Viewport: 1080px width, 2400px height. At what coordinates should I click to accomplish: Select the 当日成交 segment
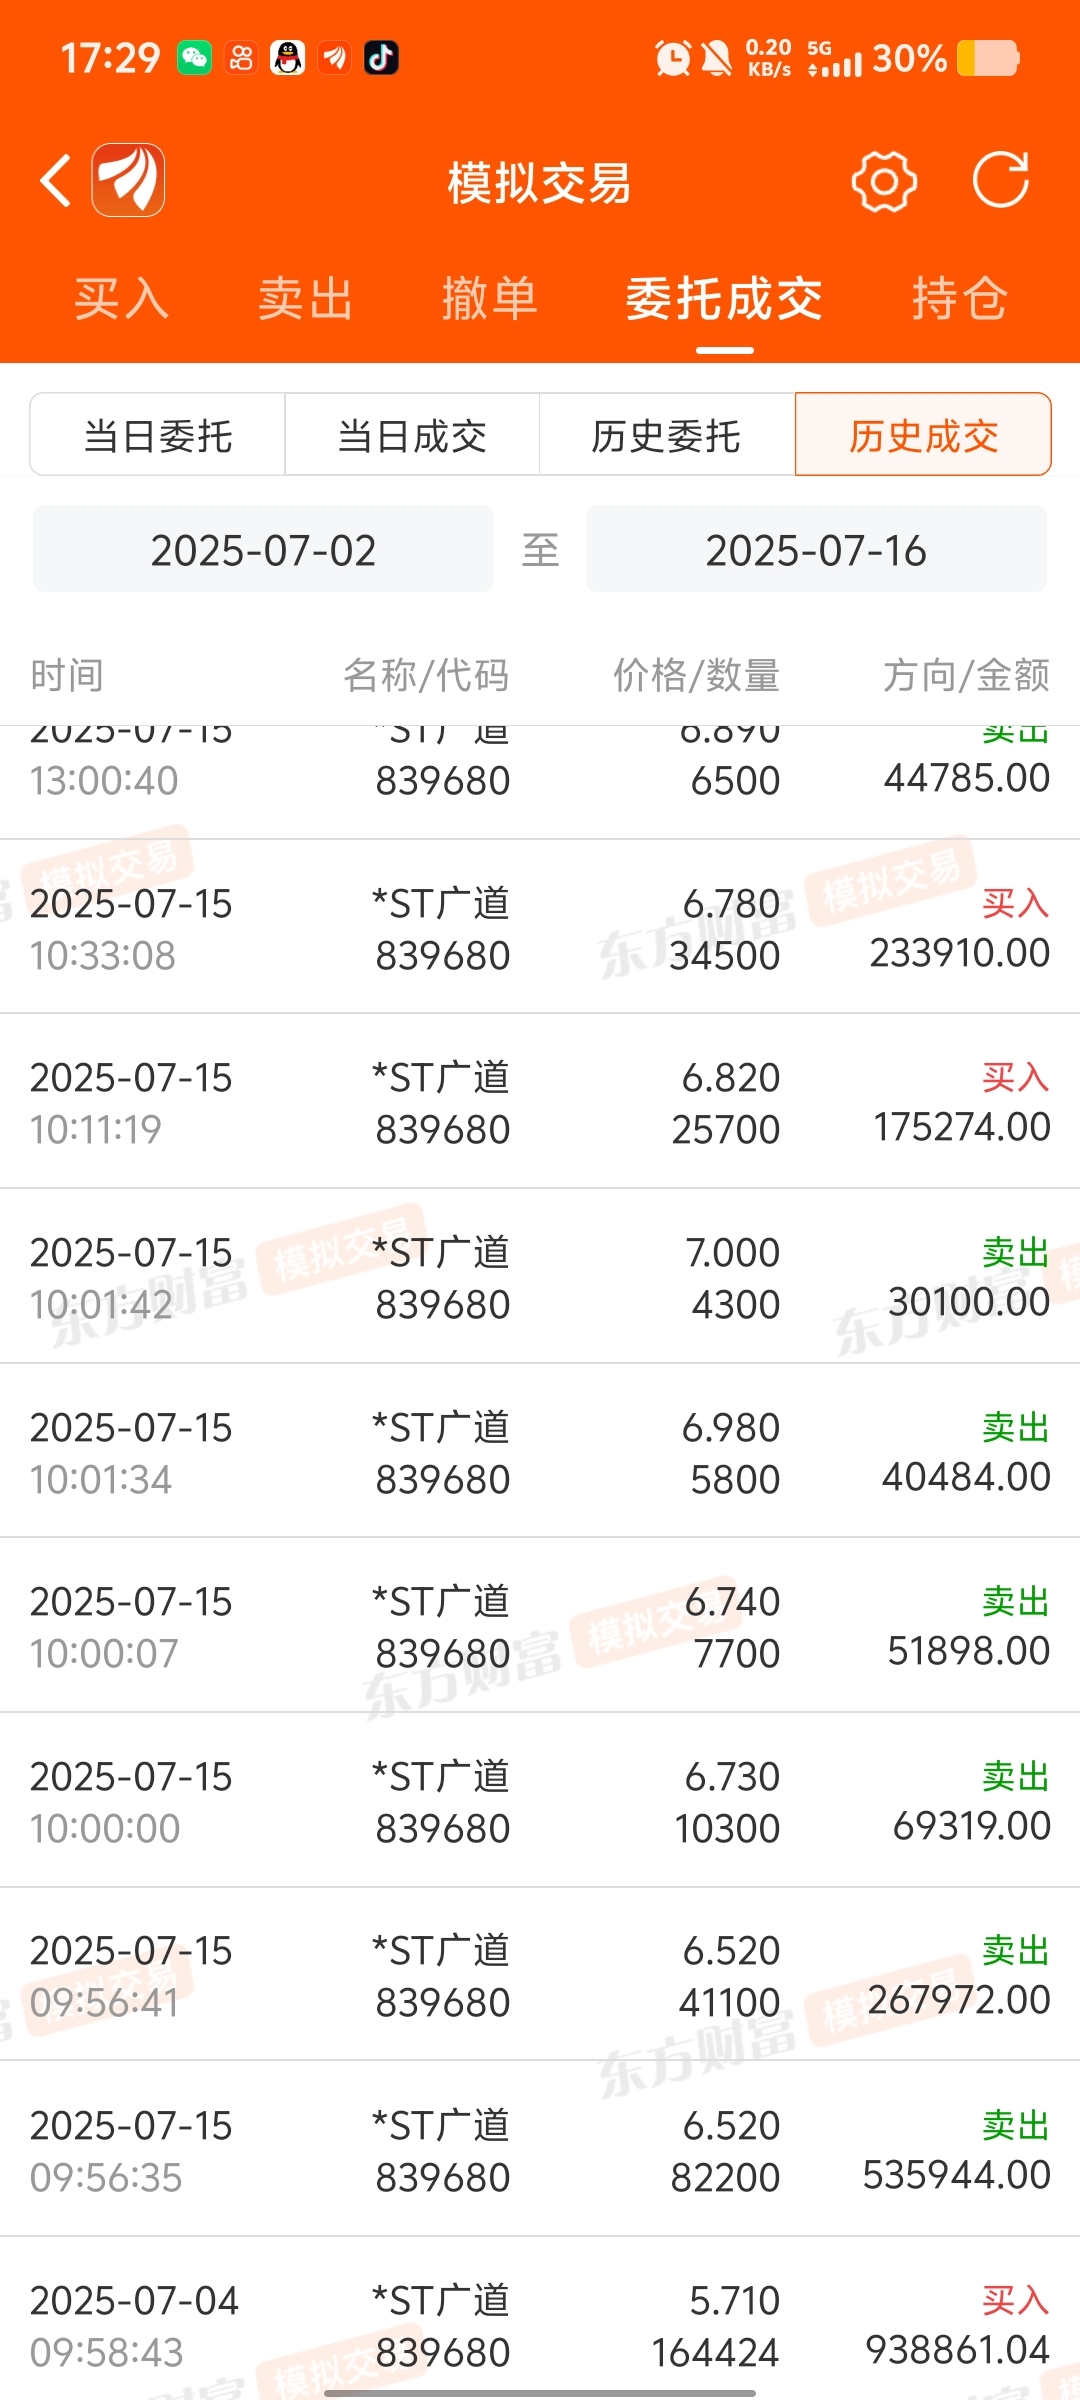(412, 435)
